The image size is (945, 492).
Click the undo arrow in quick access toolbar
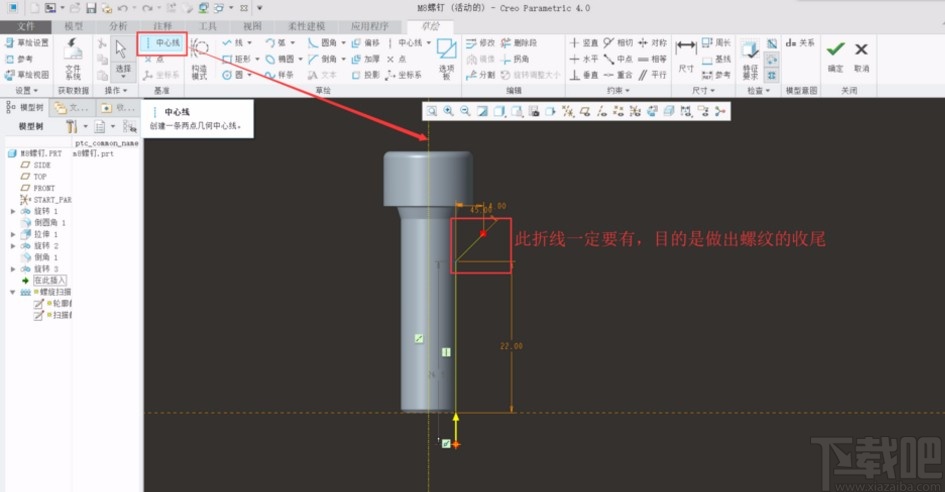click(x=122, y=8)
